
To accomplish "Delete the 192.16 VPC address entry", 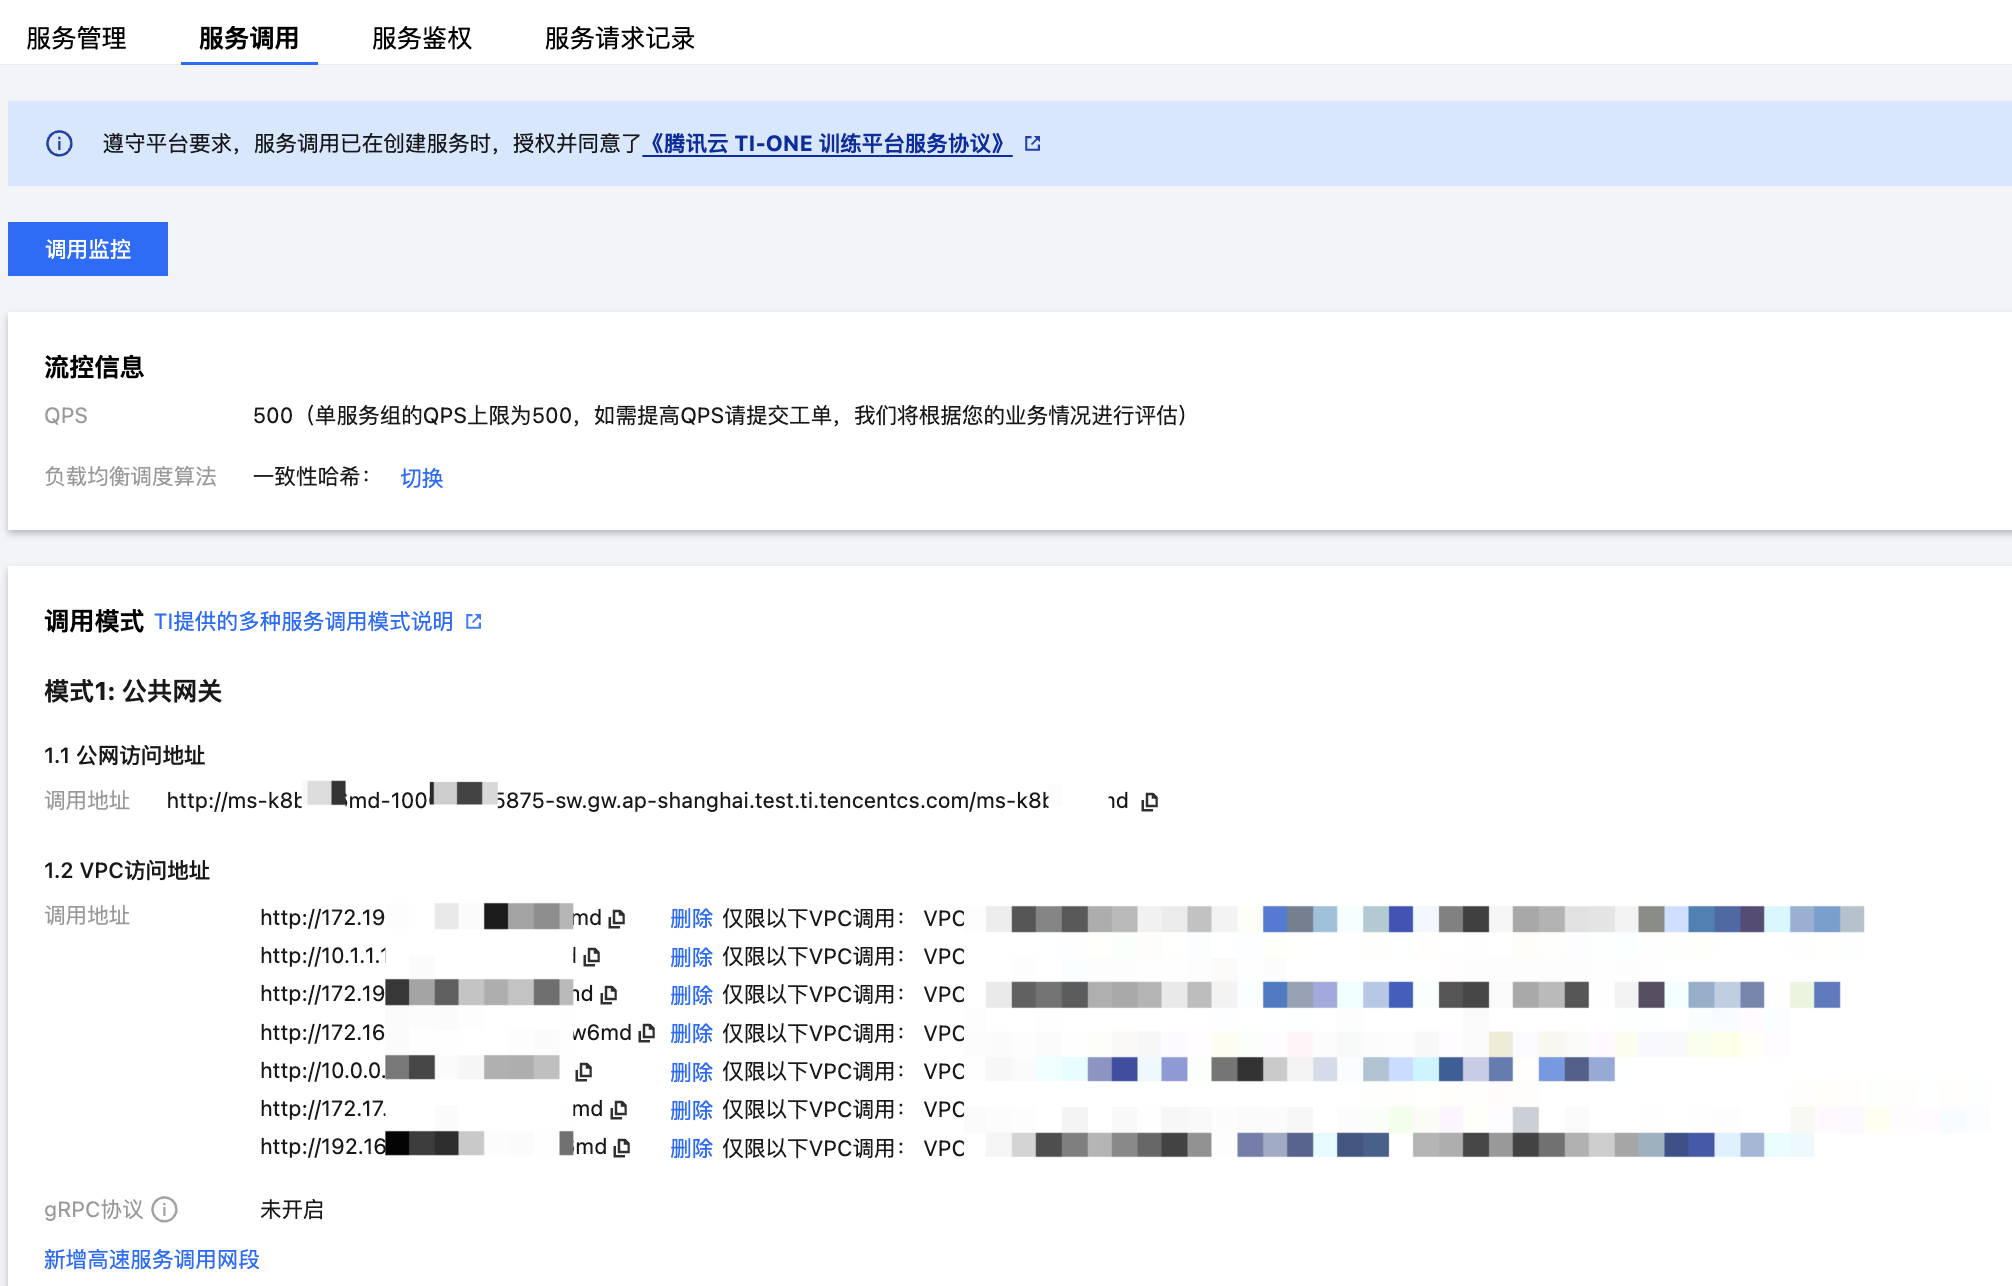I will pos(691,1148).
